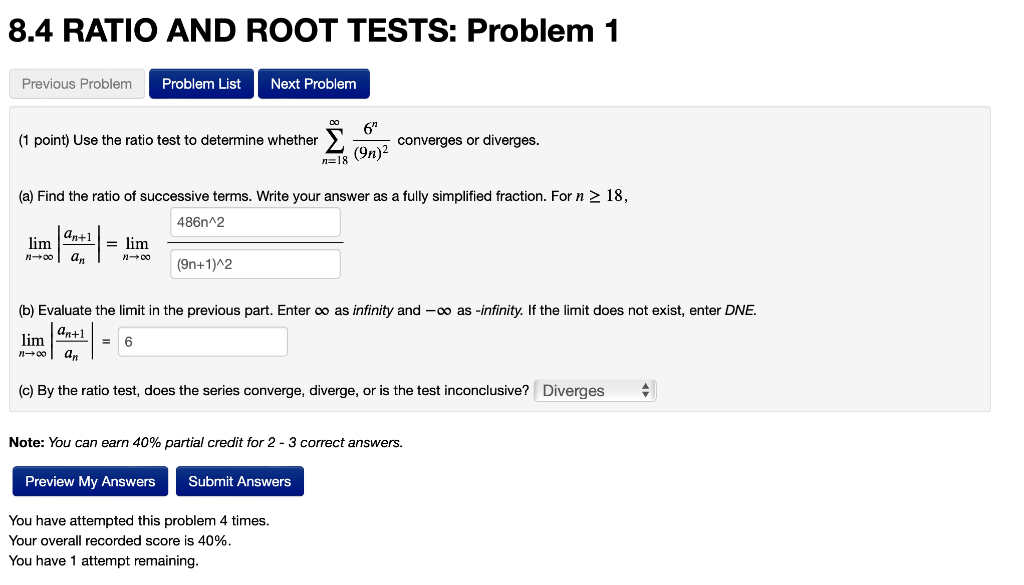Image resolution: width=1024 pixels, height=585 pixels.
Task: Select the limit answer field showing 6
Action: [202, 341]
